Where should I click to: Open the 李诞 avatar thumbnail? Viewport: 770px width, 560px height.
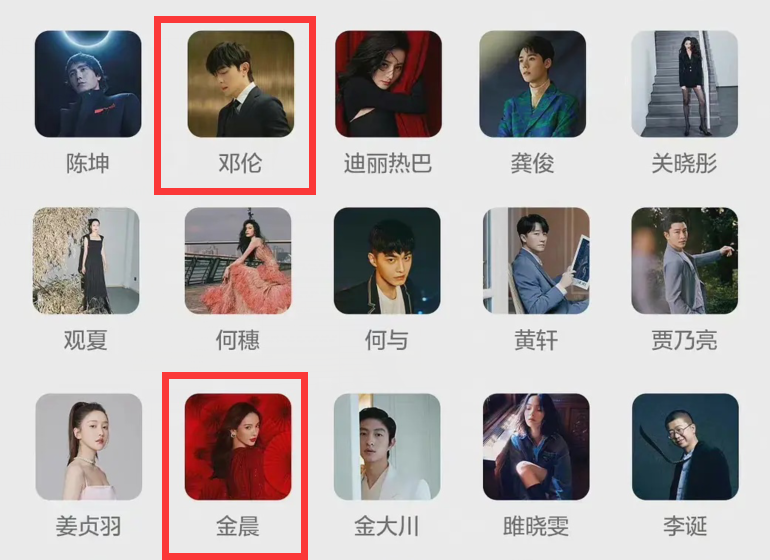(x=686, y=447)
